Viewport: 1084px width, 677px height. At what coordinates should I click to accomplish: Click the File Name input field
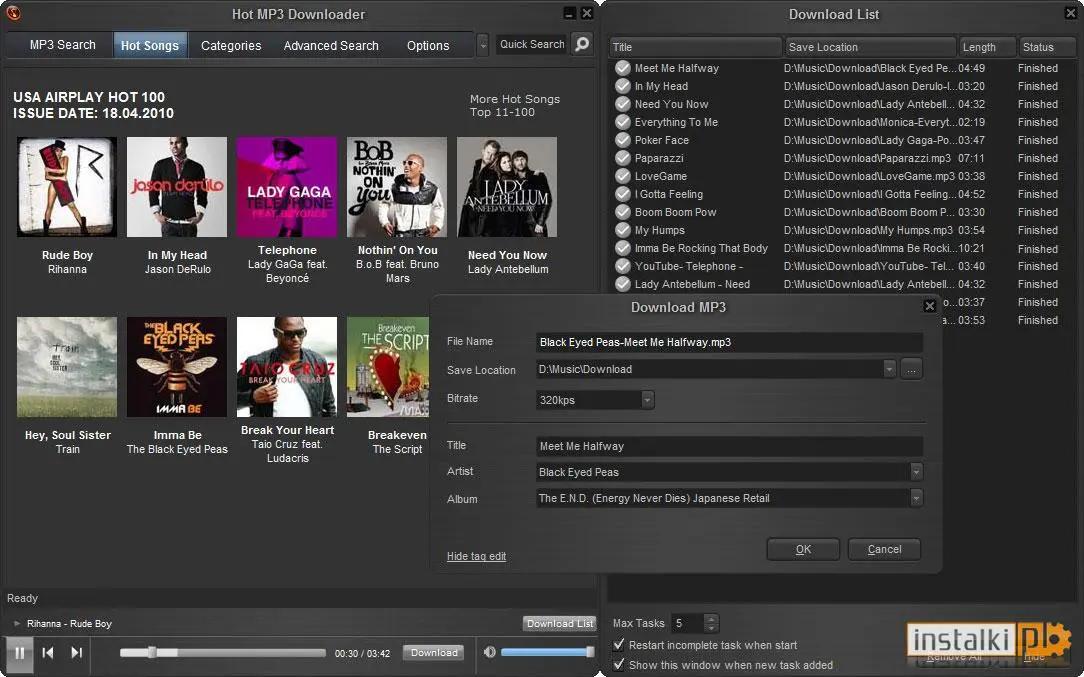[x=729, y=342]
